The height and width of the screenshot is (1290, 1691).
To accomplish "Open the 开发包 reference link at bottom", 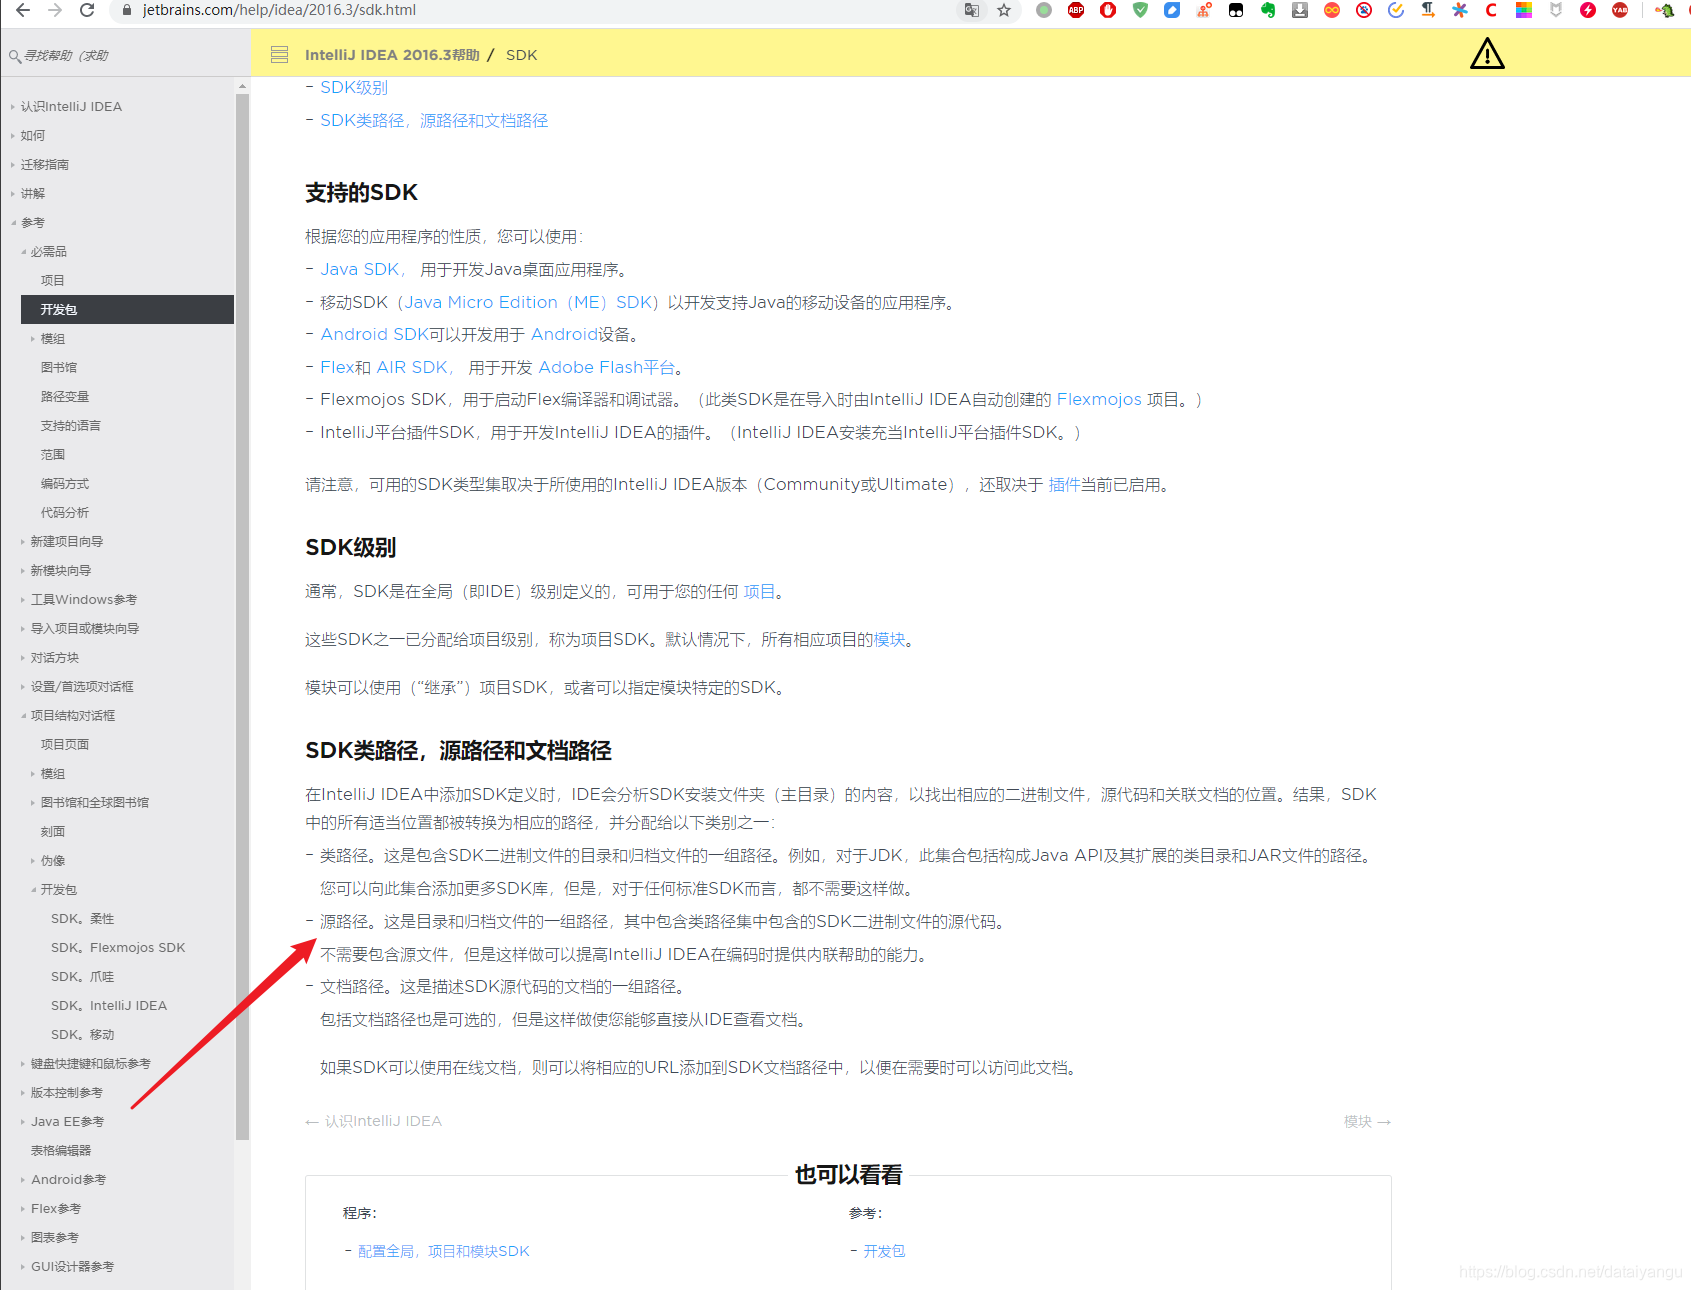I will point(884,1252).
